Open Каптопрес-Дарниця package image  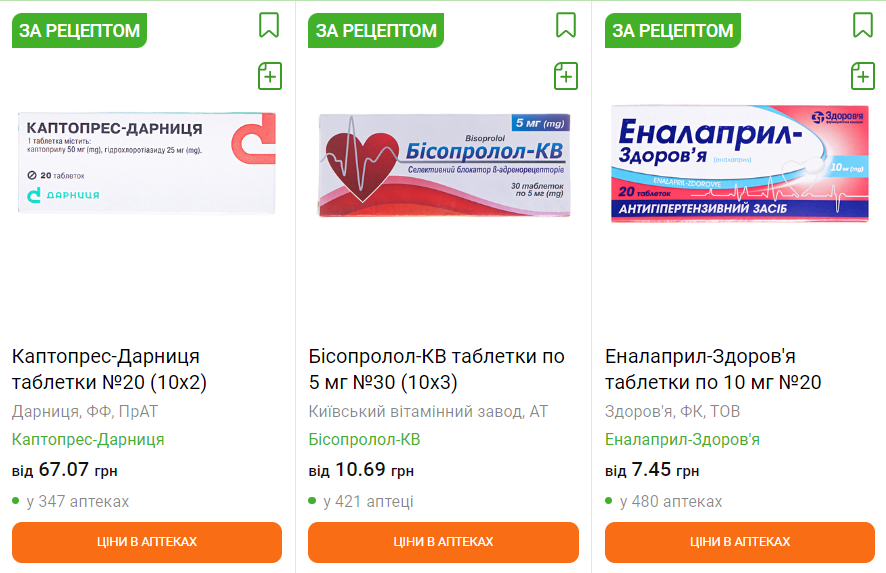click(147, 163)
